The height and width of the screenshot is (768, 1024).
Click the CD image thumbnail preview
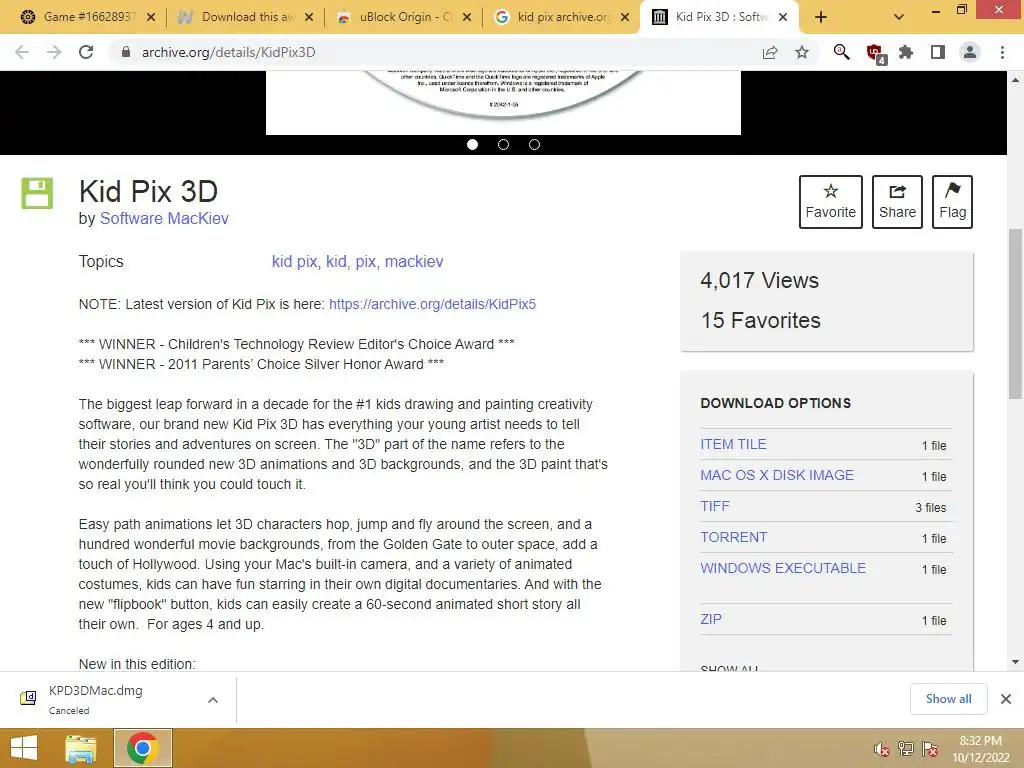click(503, 103)
